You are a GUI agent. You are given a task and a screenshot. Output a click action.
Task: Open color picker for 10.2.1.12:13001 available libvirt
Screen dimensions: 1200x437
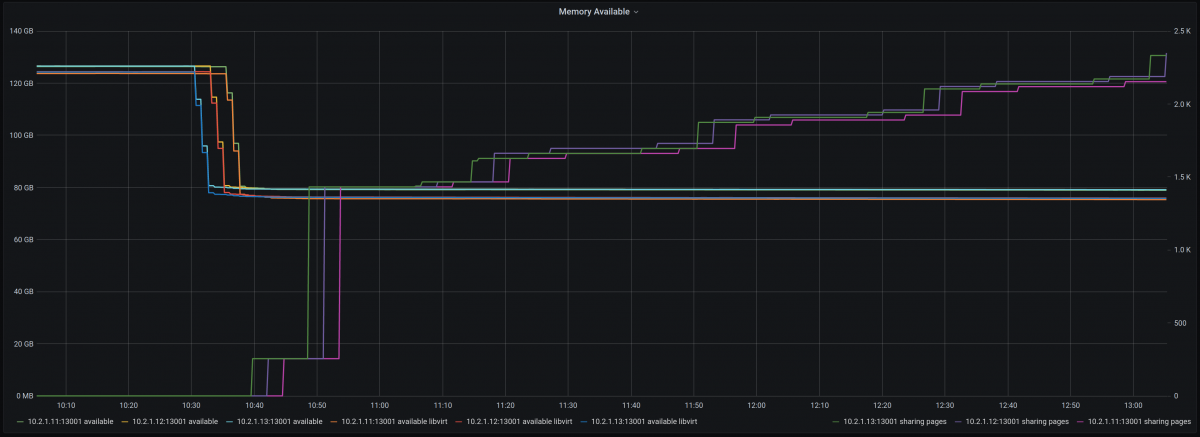(459, 423)
